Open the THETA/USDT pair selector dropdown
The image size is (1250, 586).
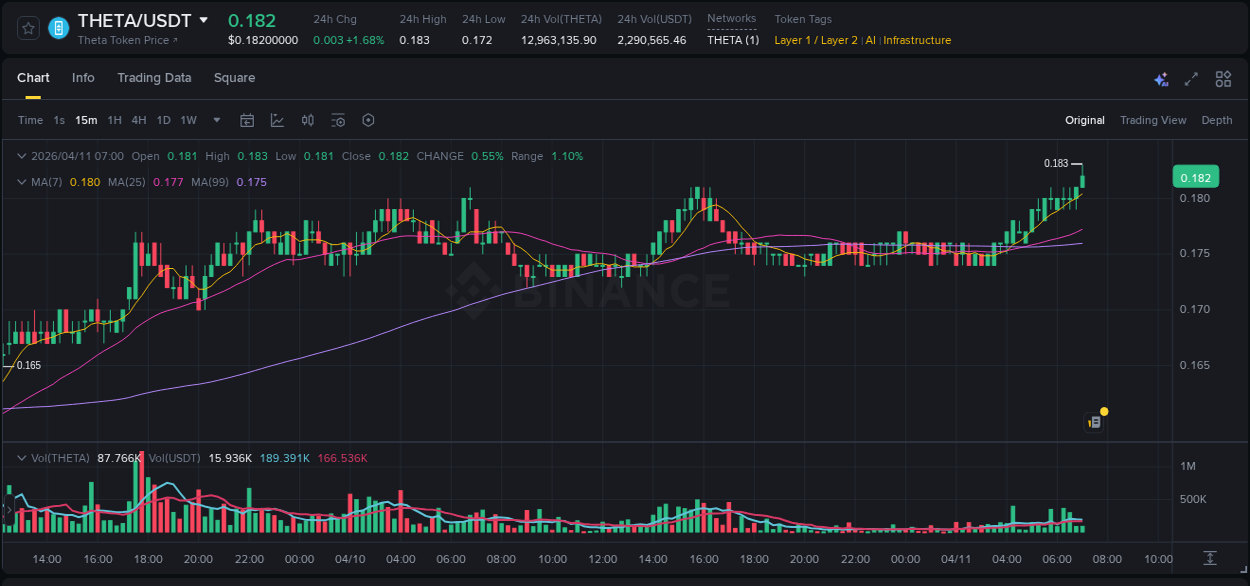click(204, 20)
